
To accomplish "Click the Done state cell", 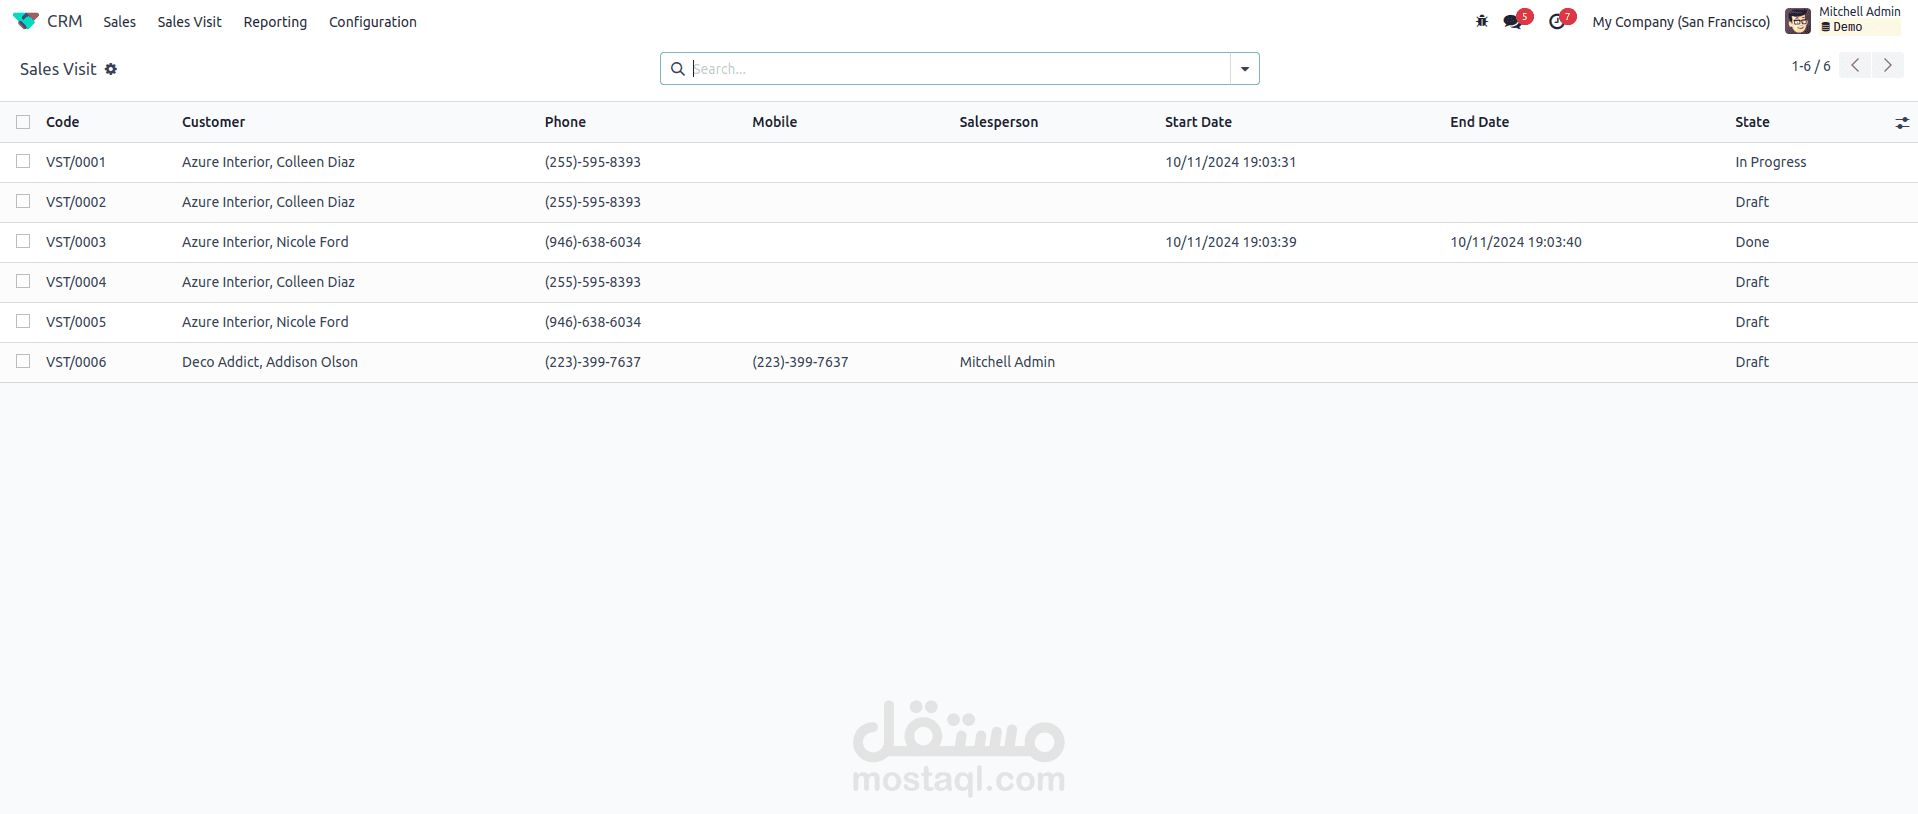I will (x=1752, y=242).
